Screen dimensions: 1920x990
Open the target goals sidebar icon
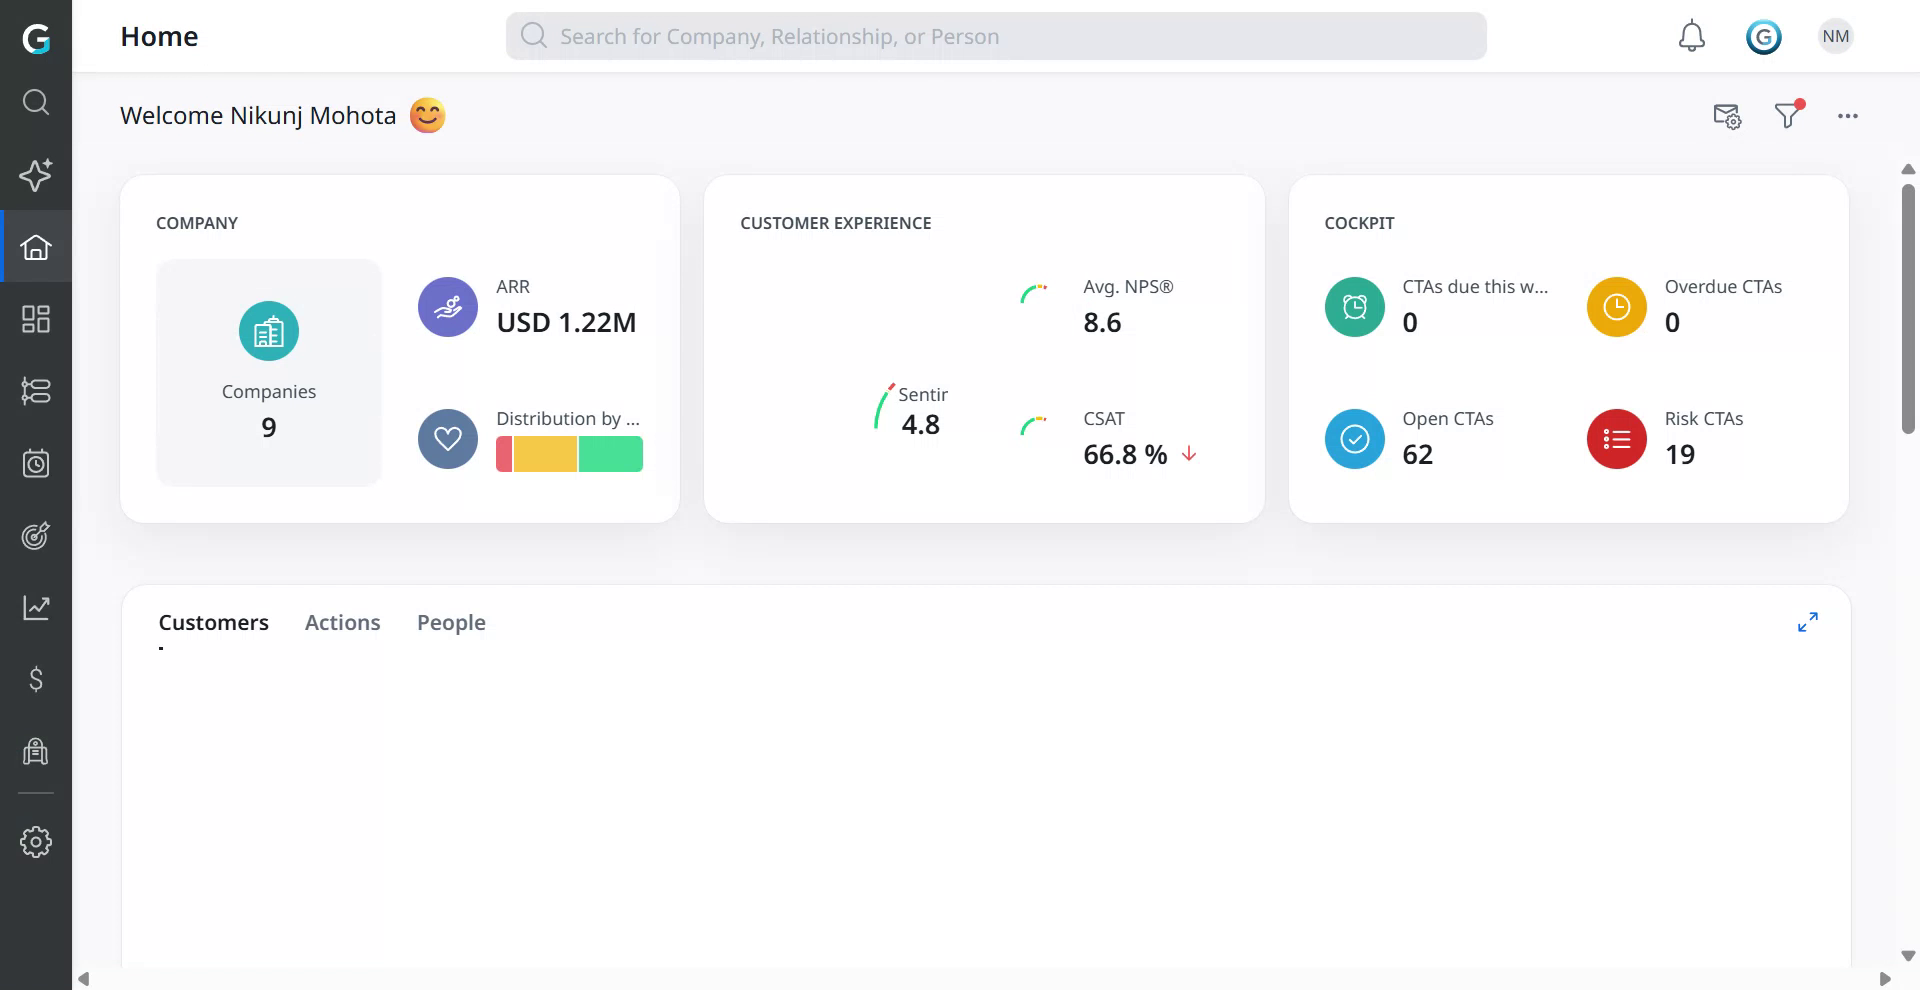click(36, 536)
